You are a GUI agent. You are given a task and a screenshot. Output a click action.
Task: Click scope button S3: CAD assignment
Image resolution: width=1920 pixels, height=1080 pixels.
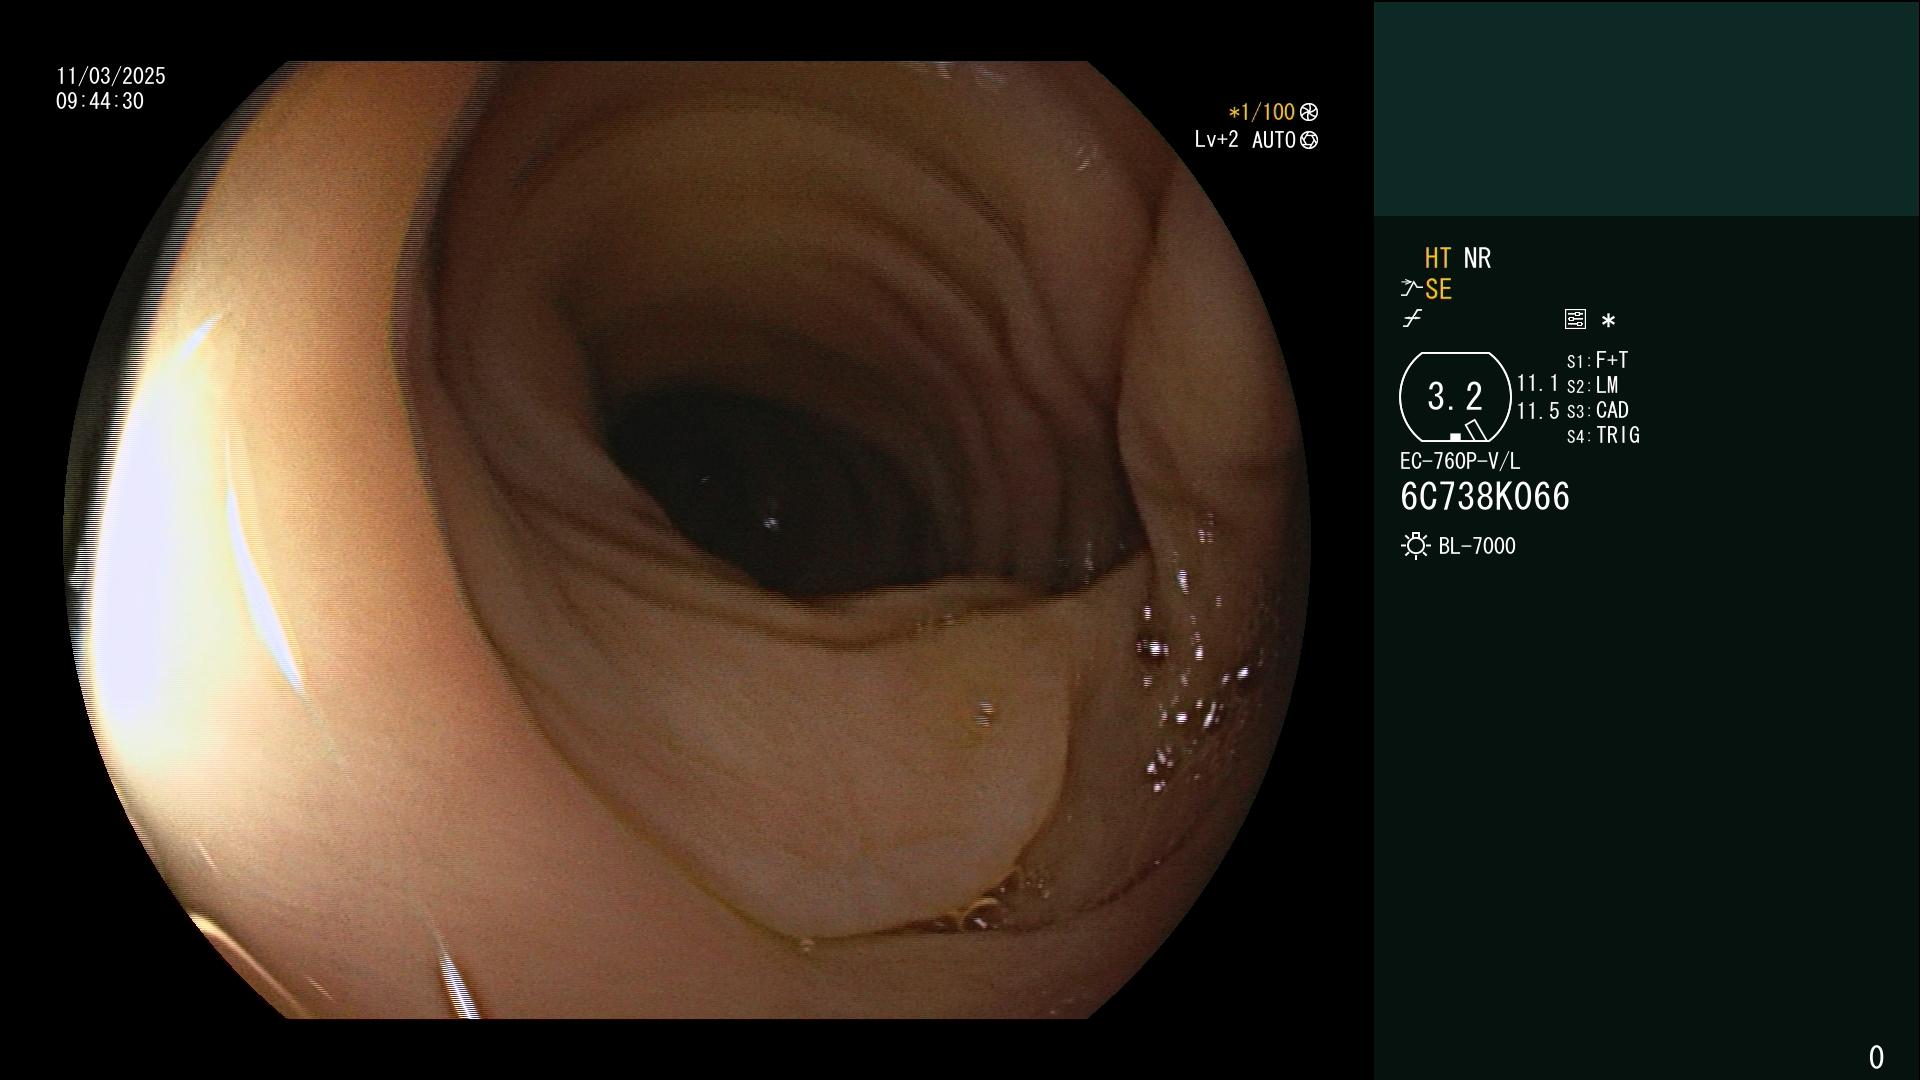pos(1598,410)
